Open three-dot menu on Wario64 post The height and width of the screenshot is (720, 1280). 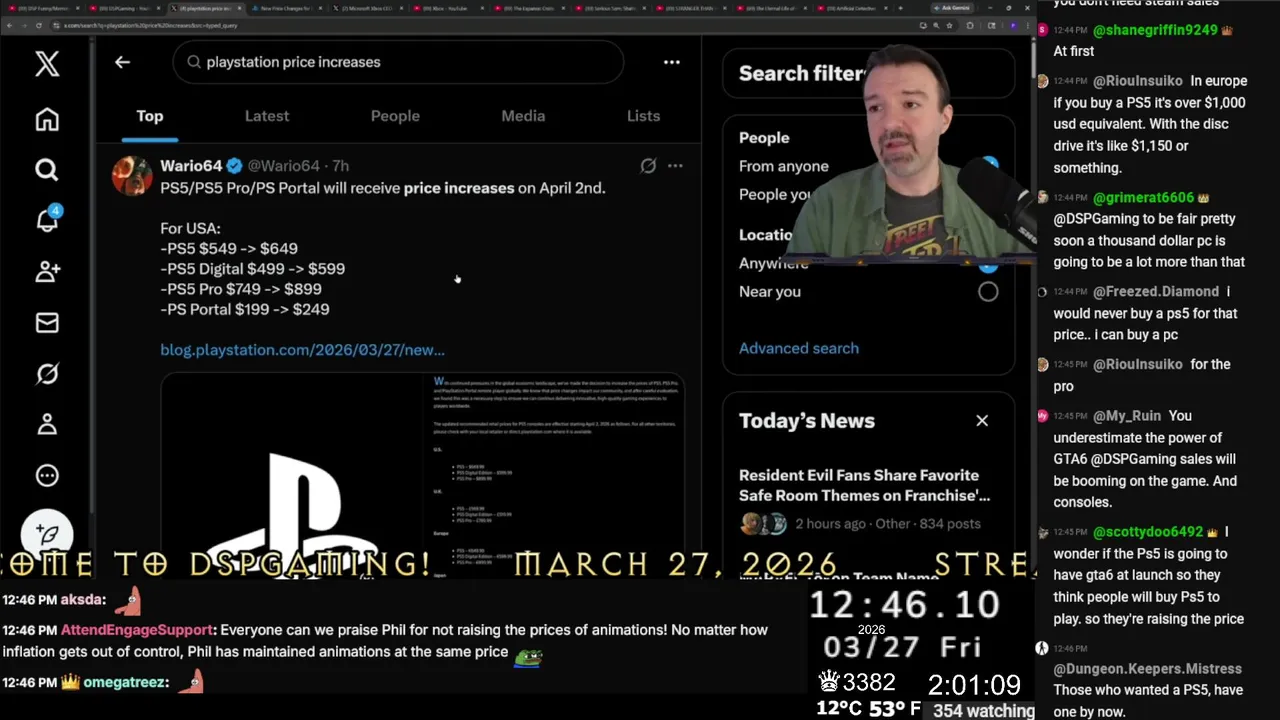pos(675,166)
